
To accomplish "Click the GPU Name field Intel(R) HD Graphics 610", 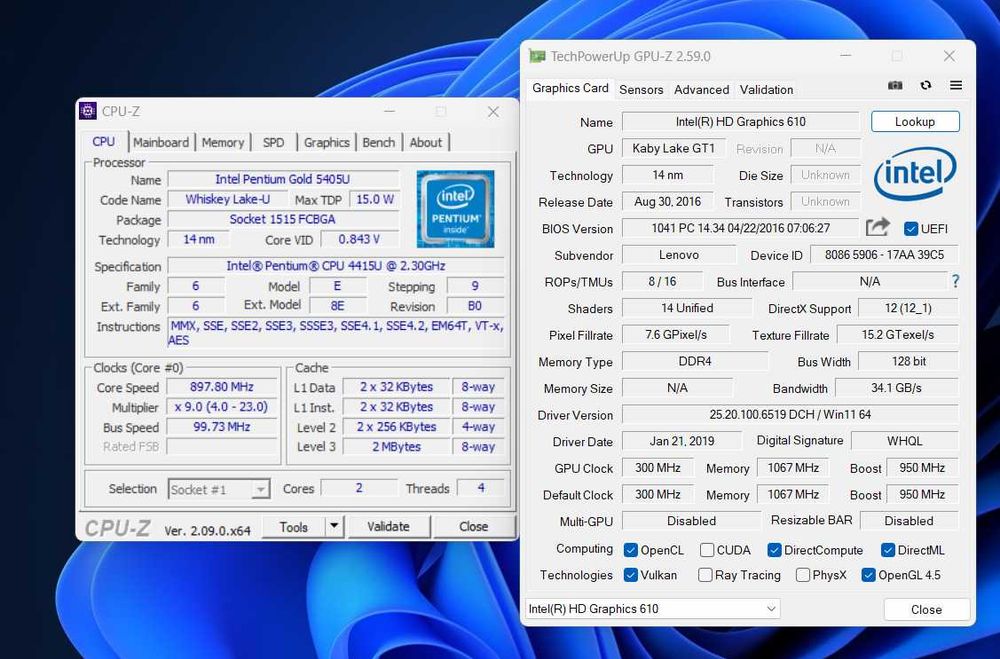I will [740, 121].
